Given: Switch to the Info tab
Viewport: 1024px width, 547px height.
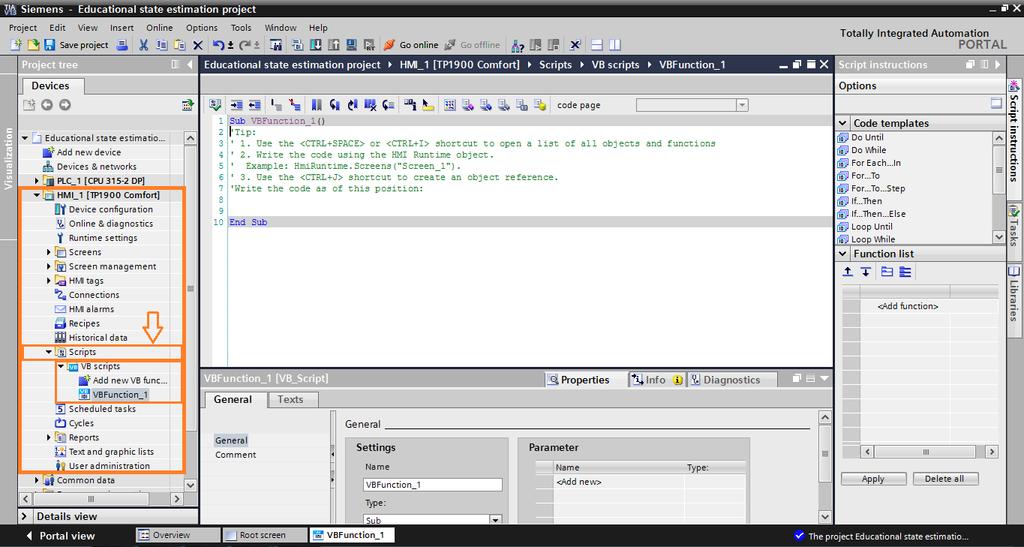Looking at the screenshot, I should pos(656,380).
